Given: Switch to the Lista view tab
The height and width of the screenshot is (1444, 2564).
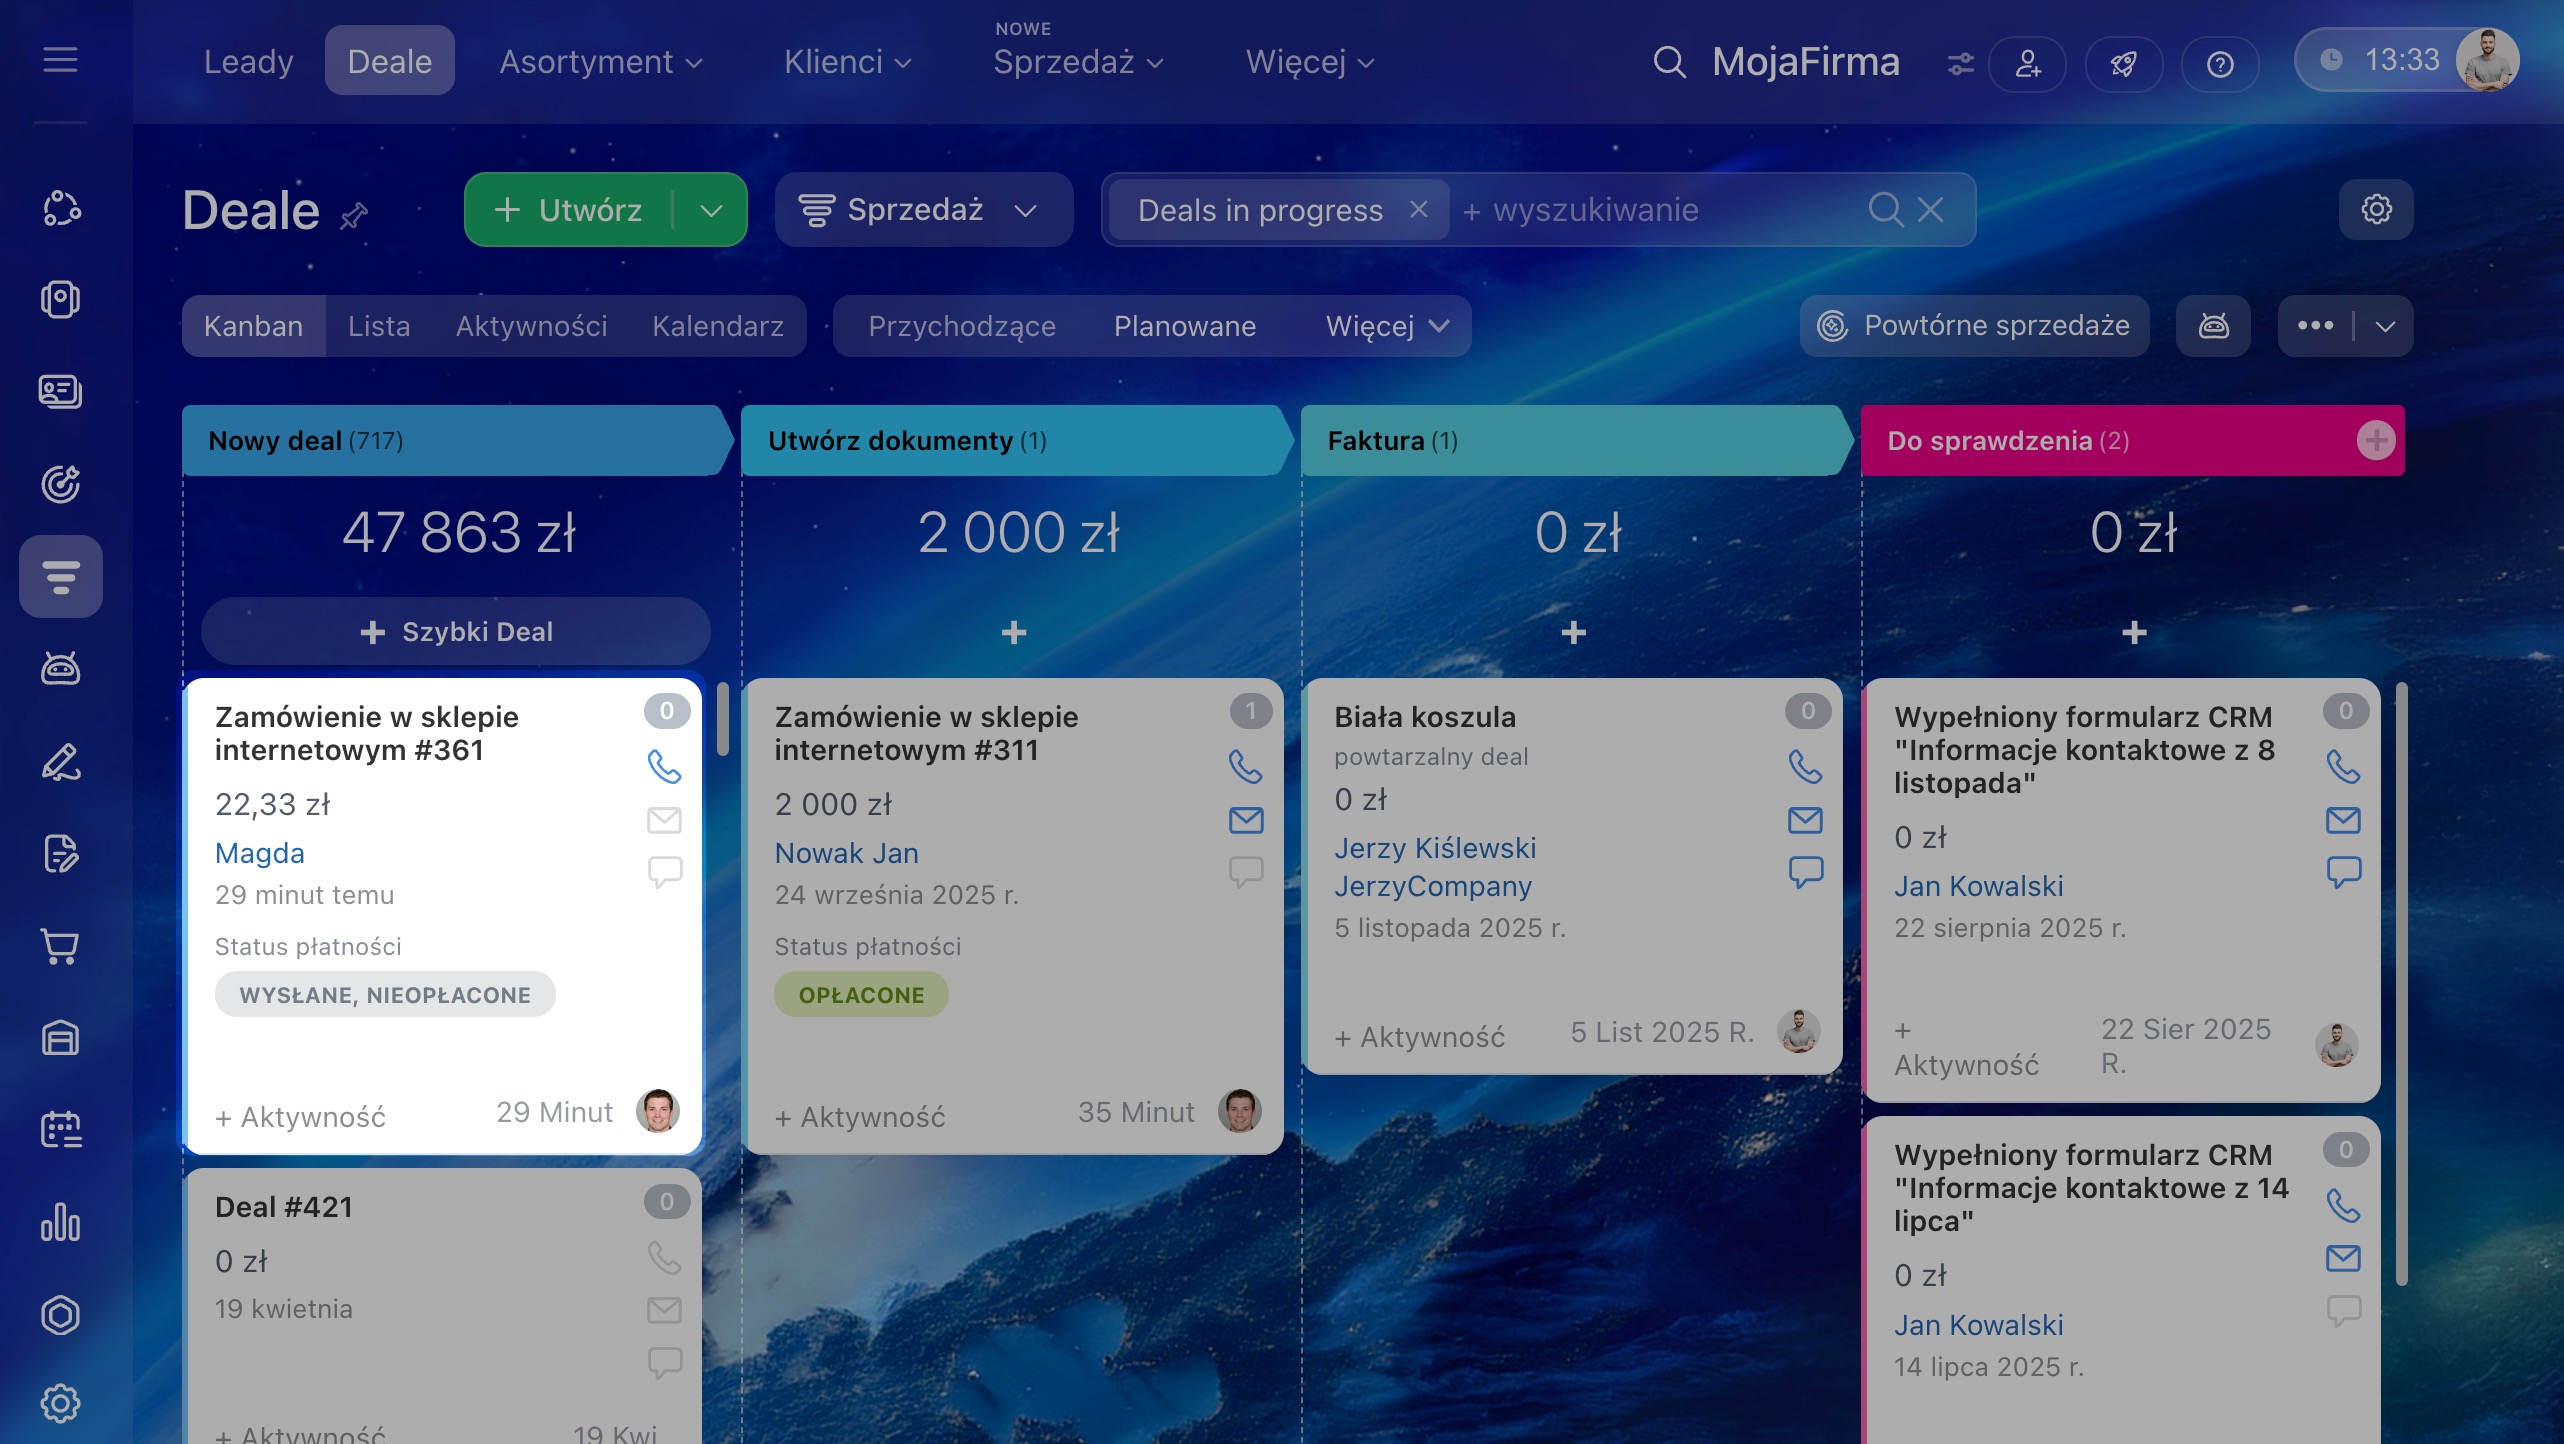Looking at the screenshot, I should point(379,326).
